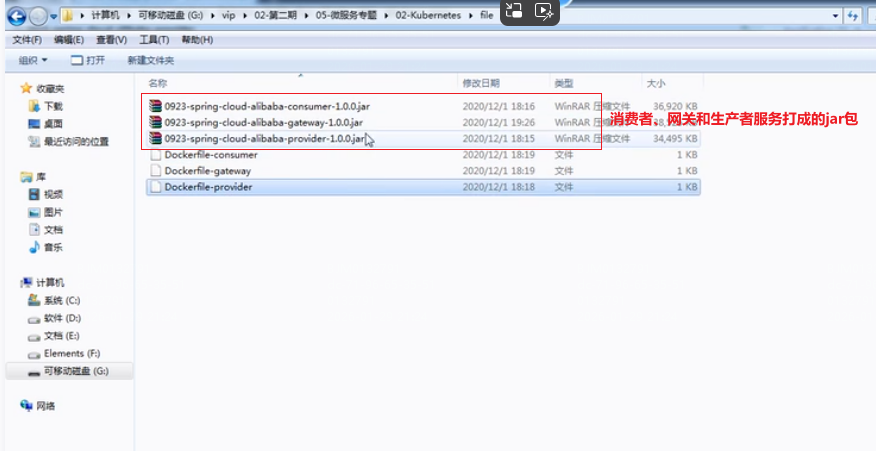The image size is (876, 451).
Task: Click the 34,495 KB size cell
Action: pos(675,139)
